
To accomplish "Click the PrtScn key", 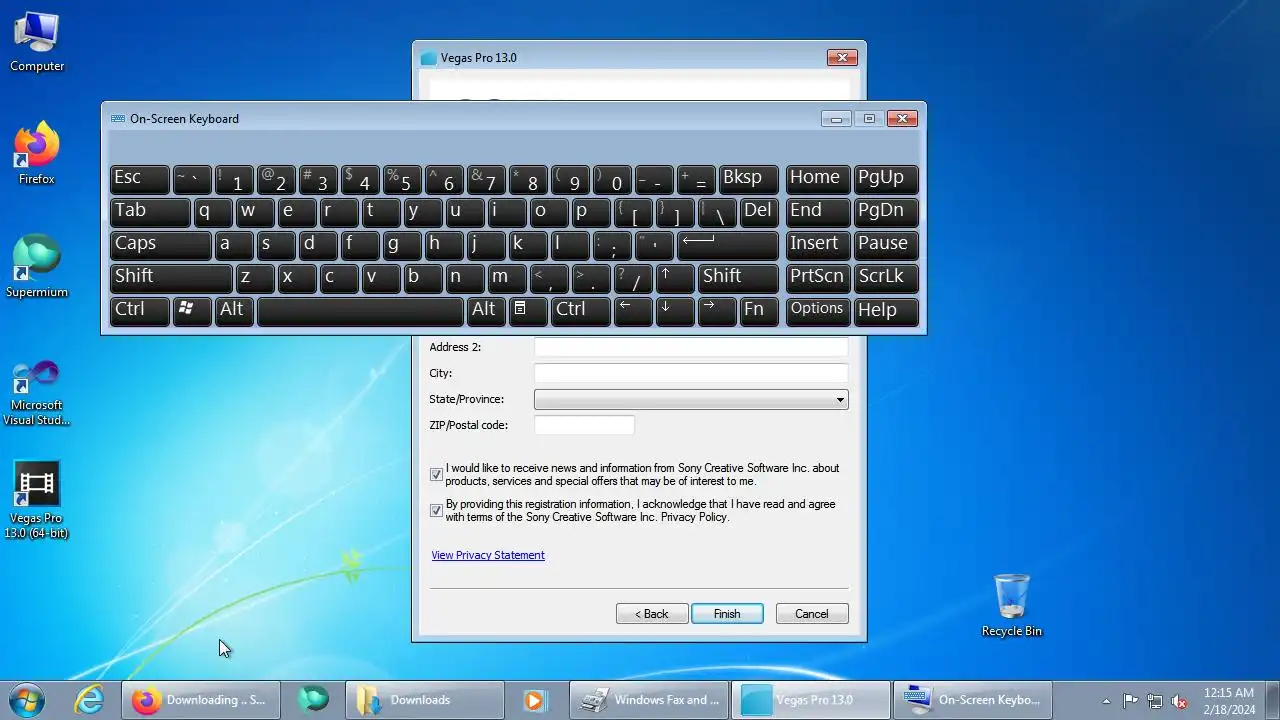I will tap(817, 278).
